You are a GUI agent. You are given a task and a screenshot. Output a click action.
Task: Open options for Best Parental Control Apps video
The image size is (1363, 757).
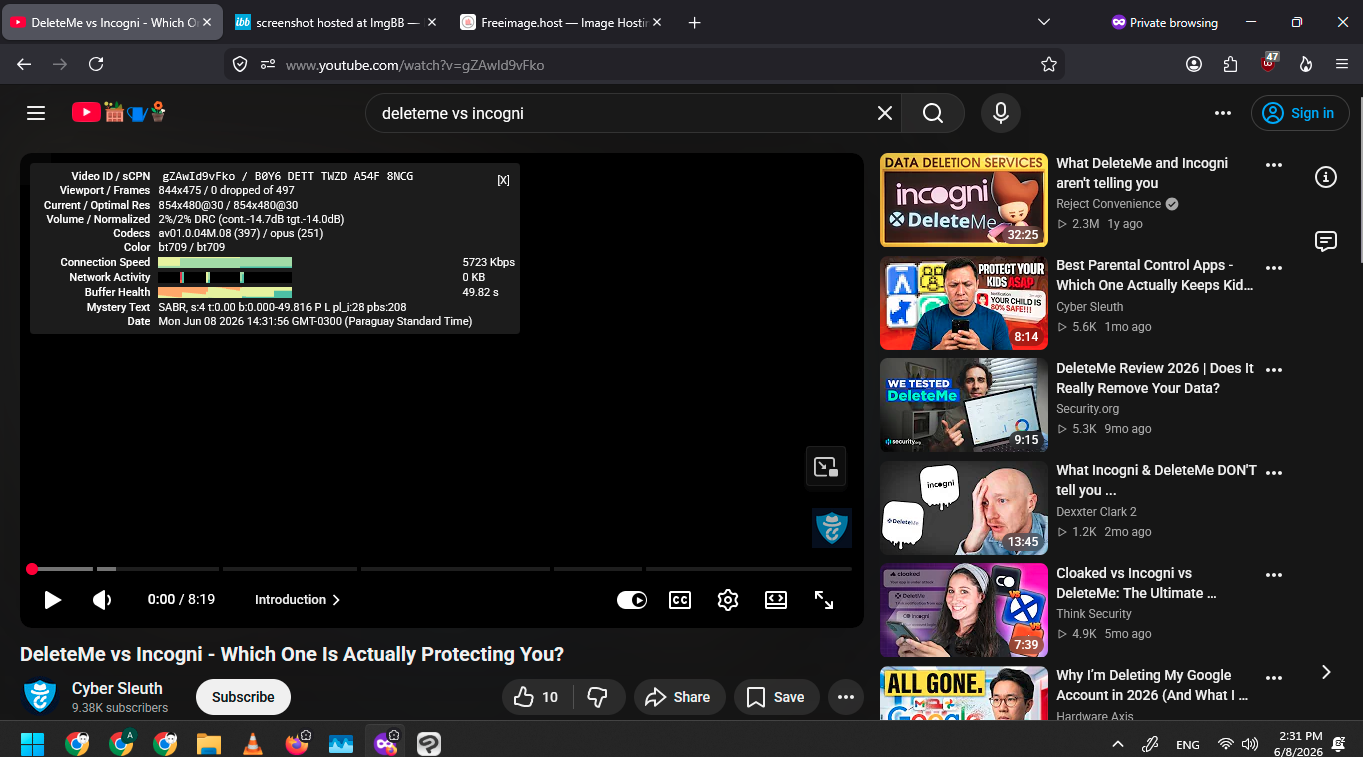coord(1274,268)
